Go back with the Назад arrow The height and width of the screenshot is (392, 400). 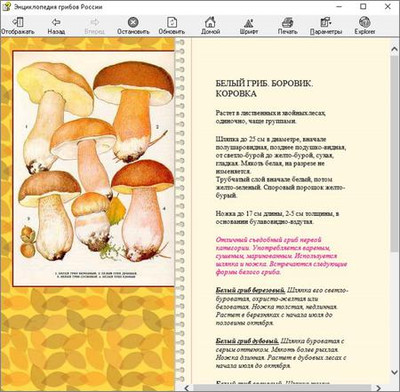point(56,22)
